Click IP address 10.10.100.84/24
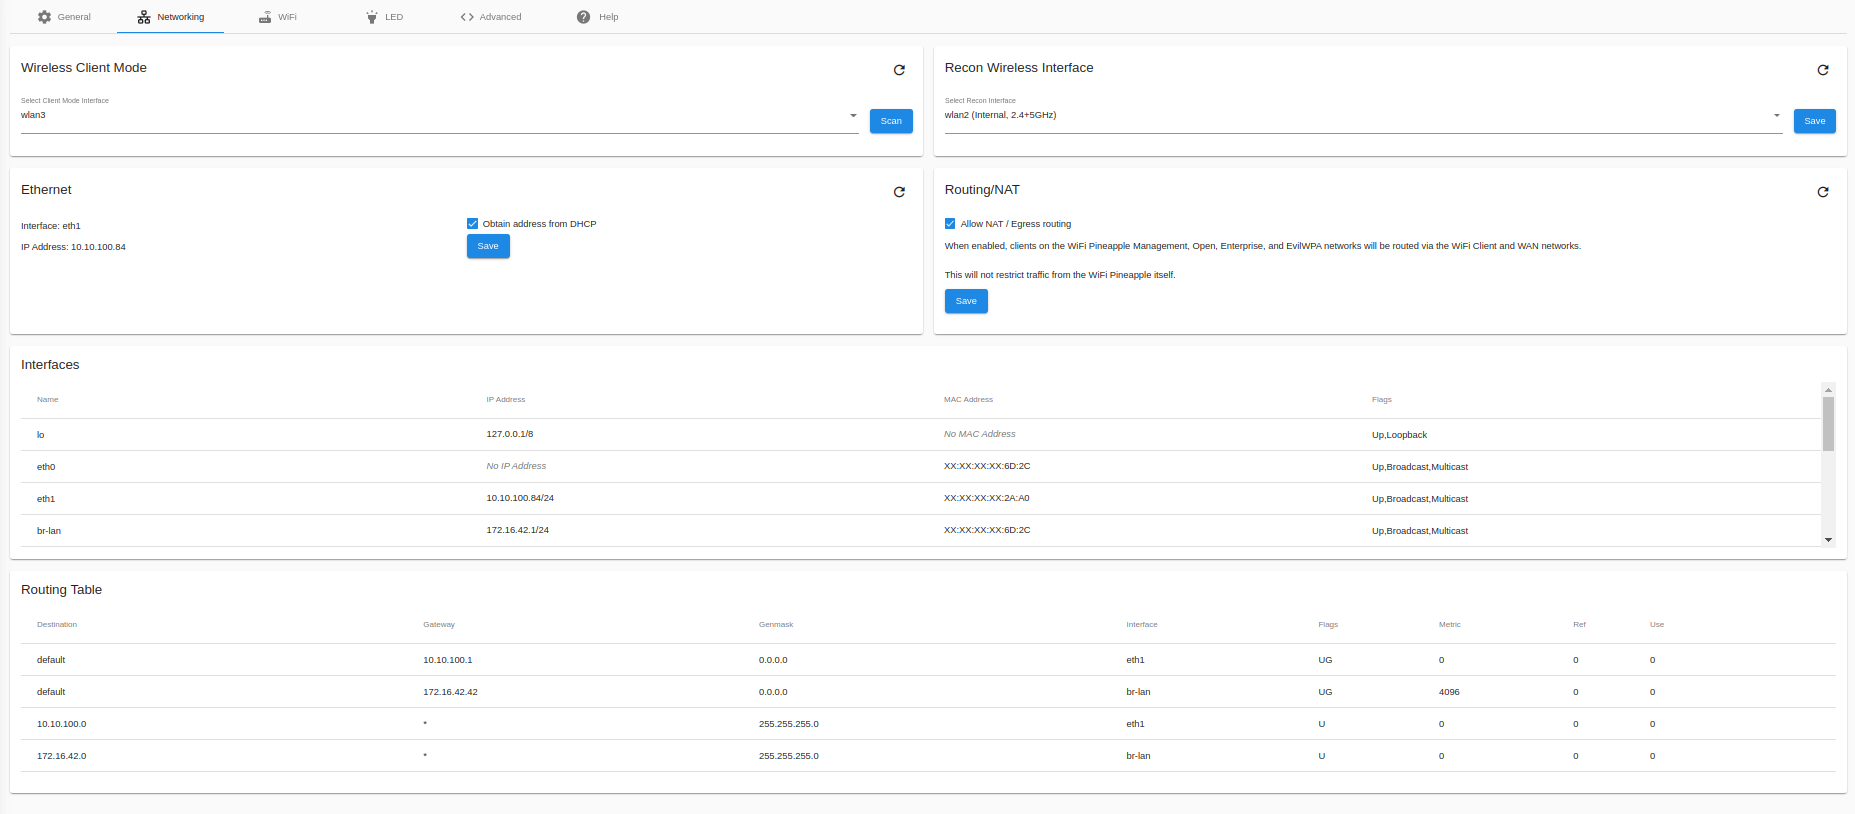Screen dimensions: 1855x814 (520, 498)
